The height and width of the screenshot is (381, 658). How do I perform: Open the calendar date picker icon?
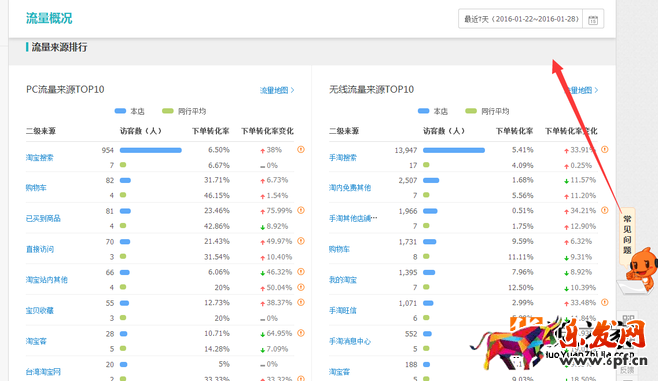click(x=593, y=19)
